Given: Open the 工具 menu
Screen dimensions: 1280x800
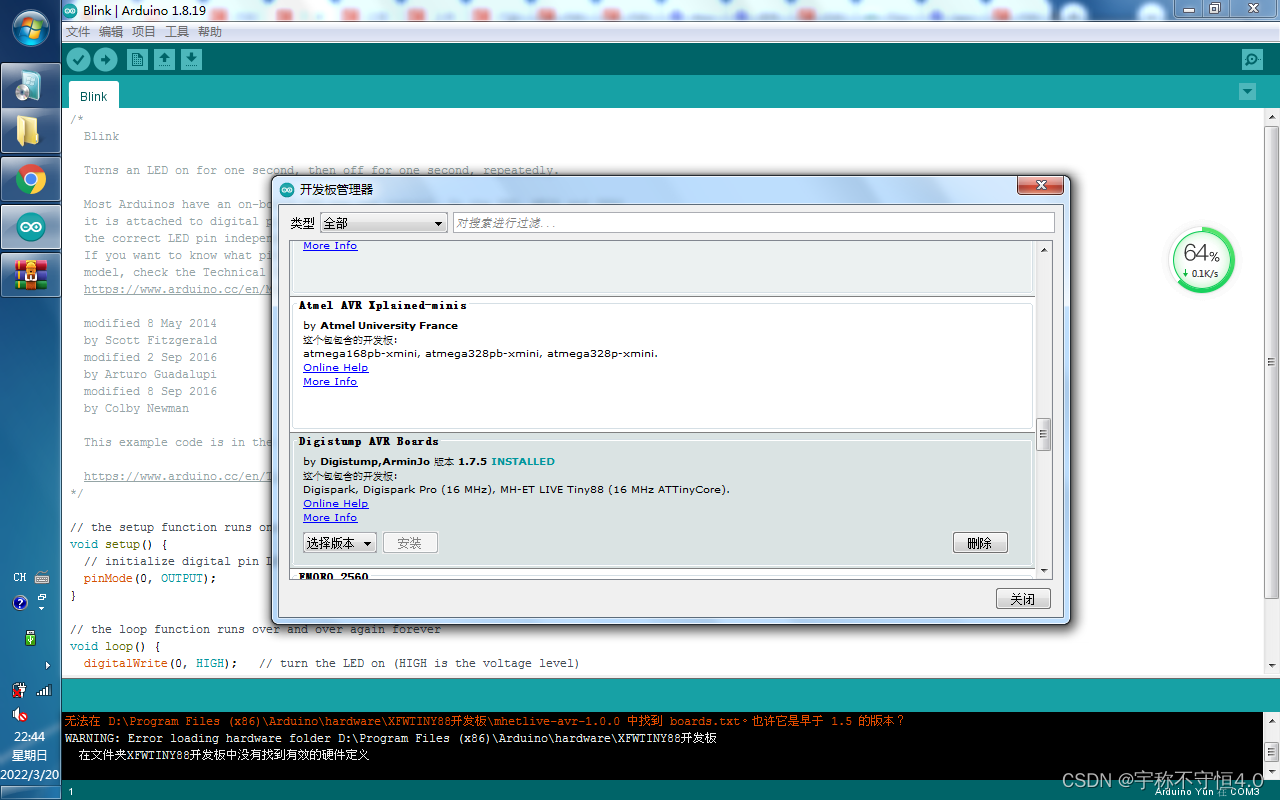Looking at the screenshot, I should coord(177,32).
